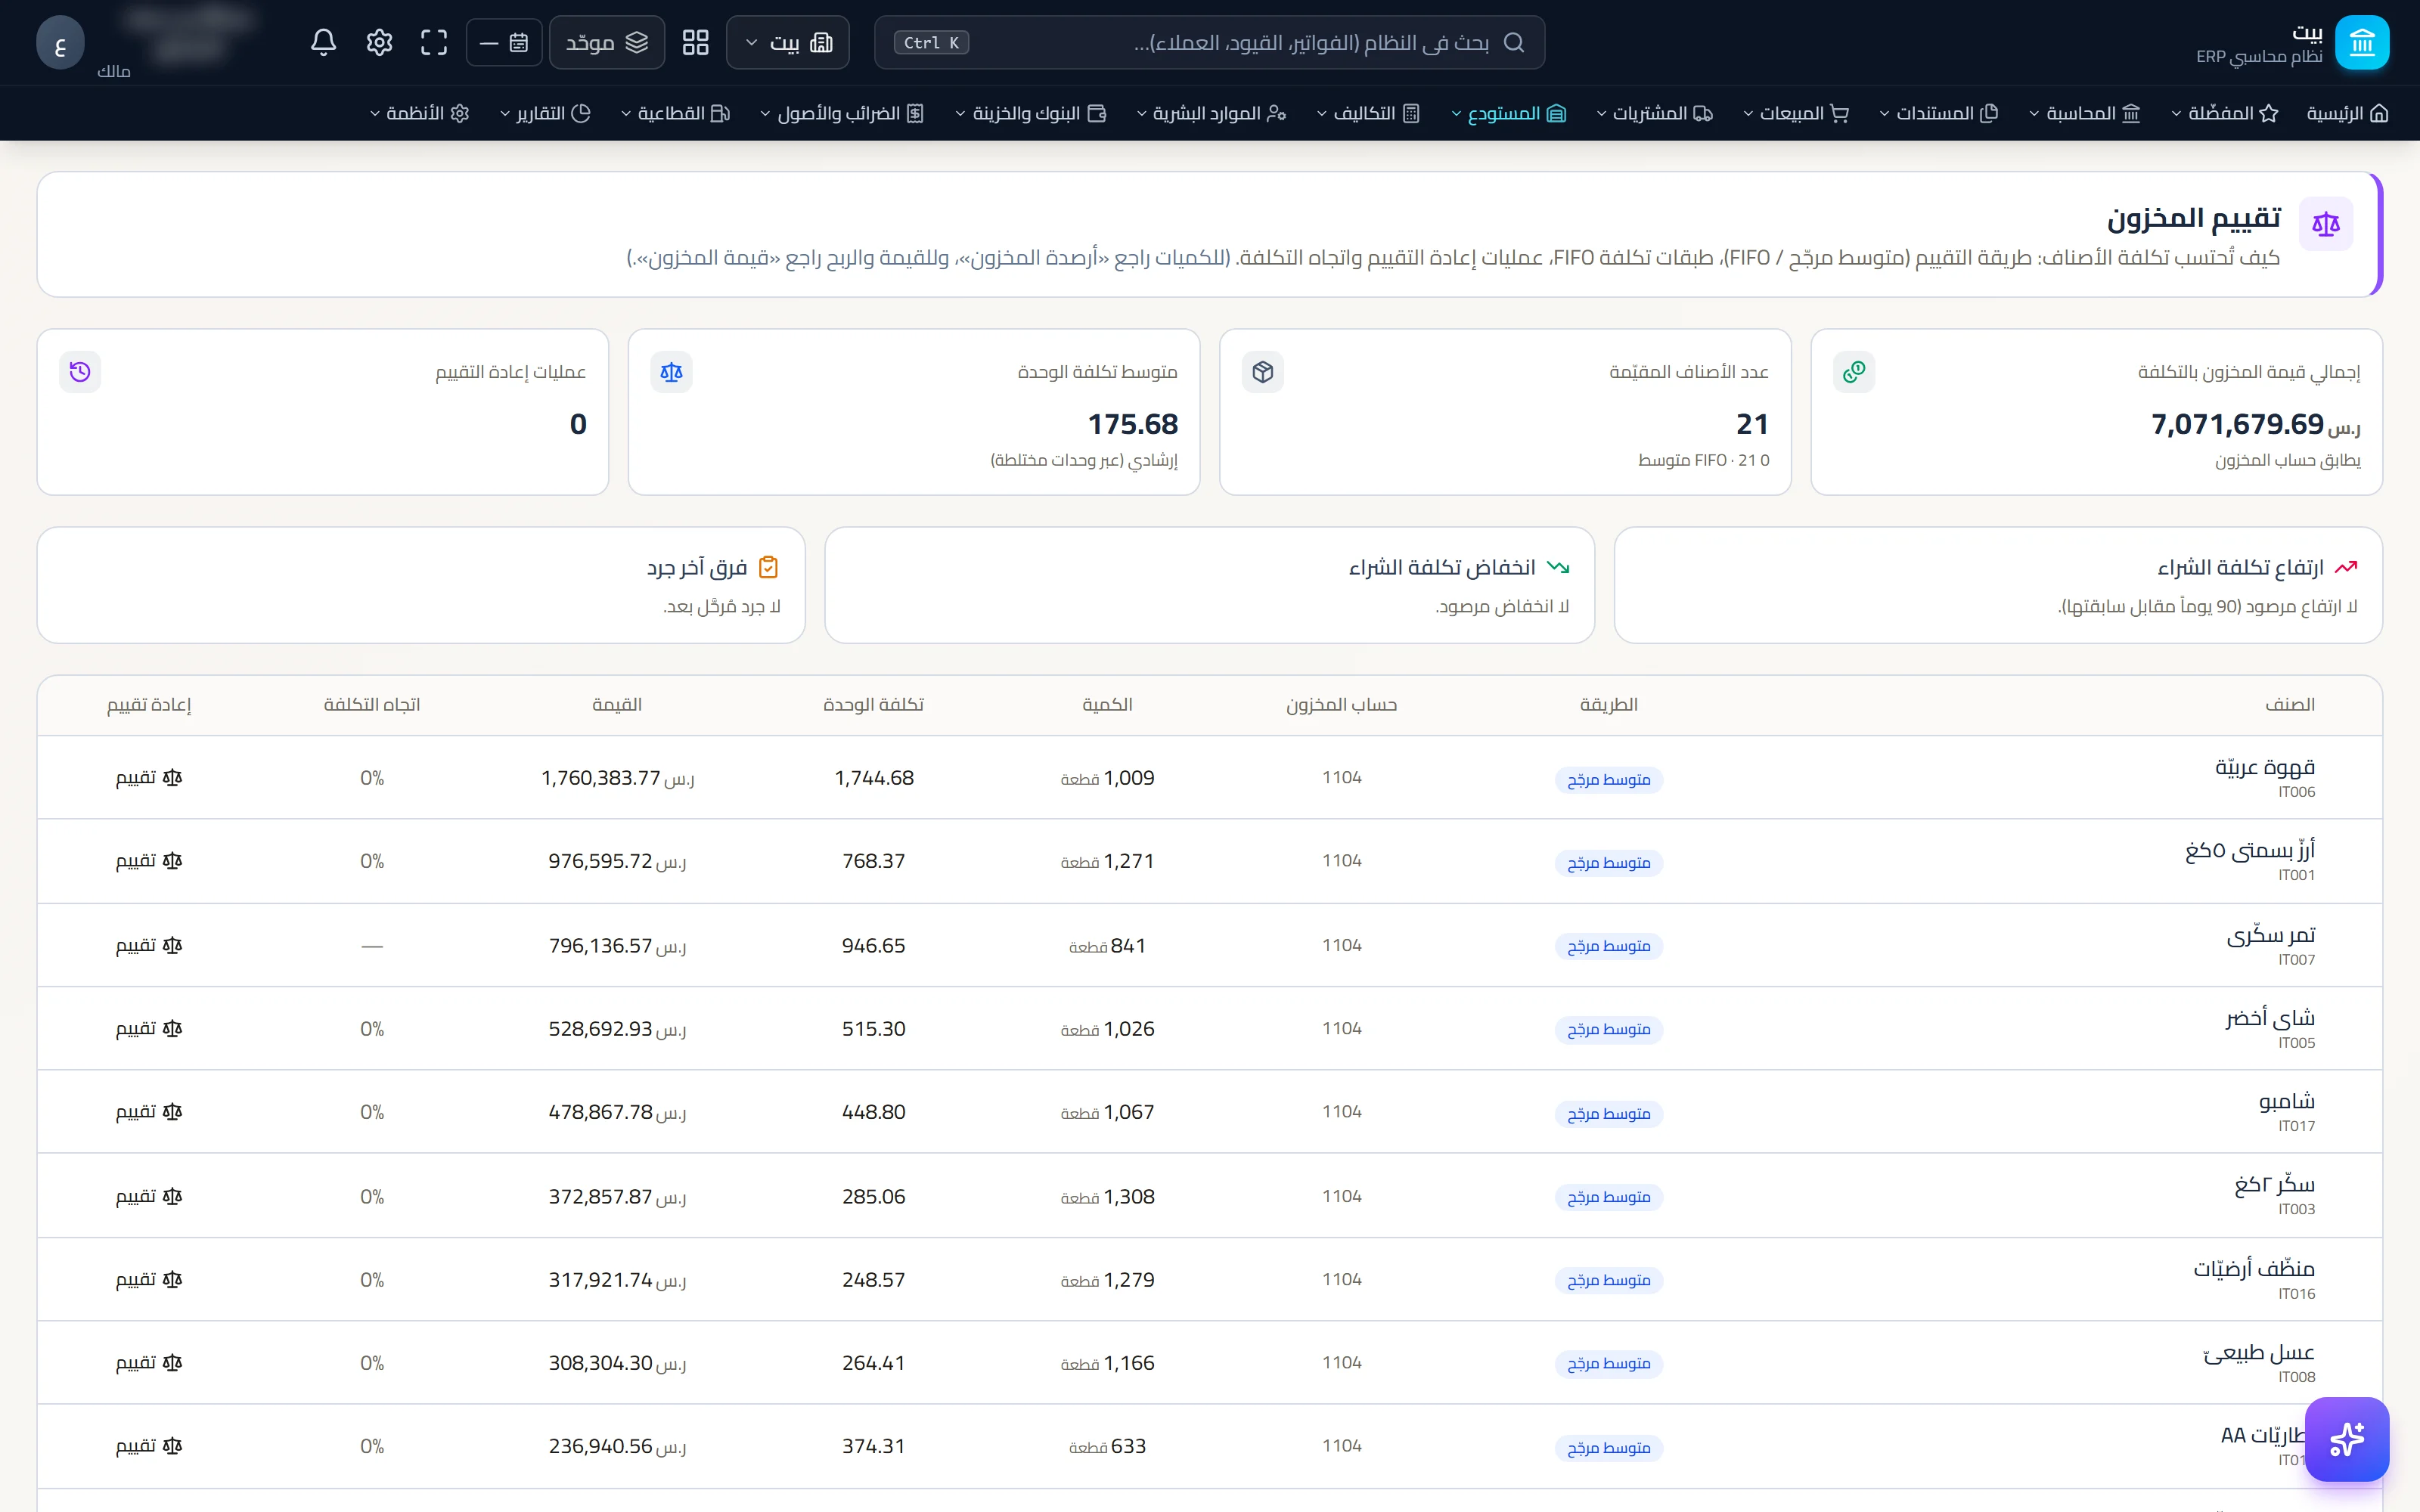The image size is (2420, 1512).
Task: Click the فرق آخر جرد card title
Action: [697, 567]
